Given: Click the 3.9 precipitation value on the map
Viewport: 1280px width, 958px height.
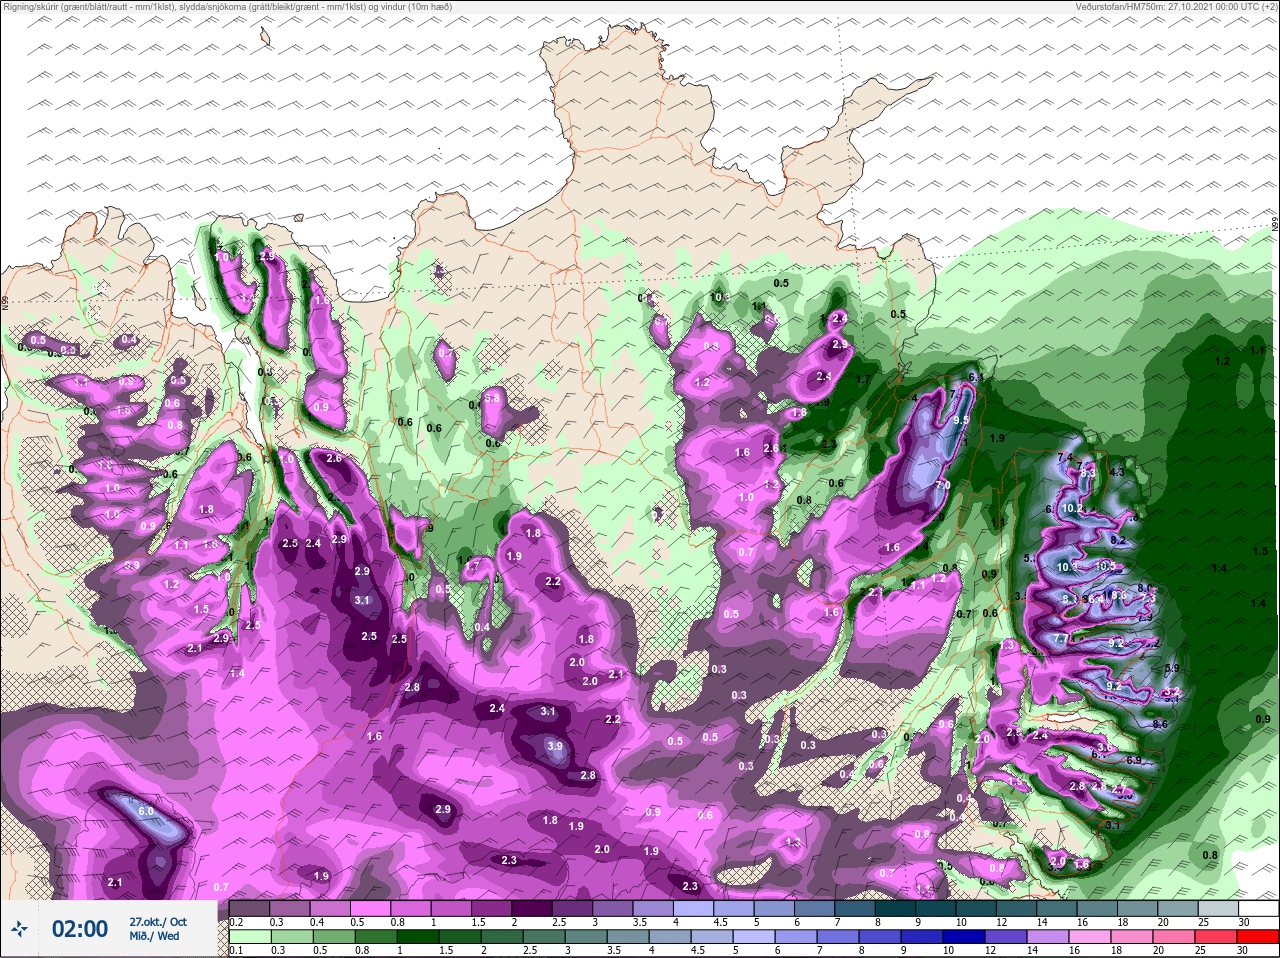Looking at the screenshot, I should pyautogui.click(x=555, y=746).
